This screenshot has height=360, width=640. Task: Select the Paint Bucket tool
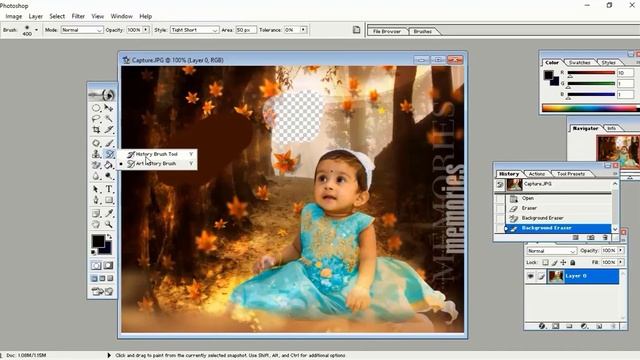(109, 165)
